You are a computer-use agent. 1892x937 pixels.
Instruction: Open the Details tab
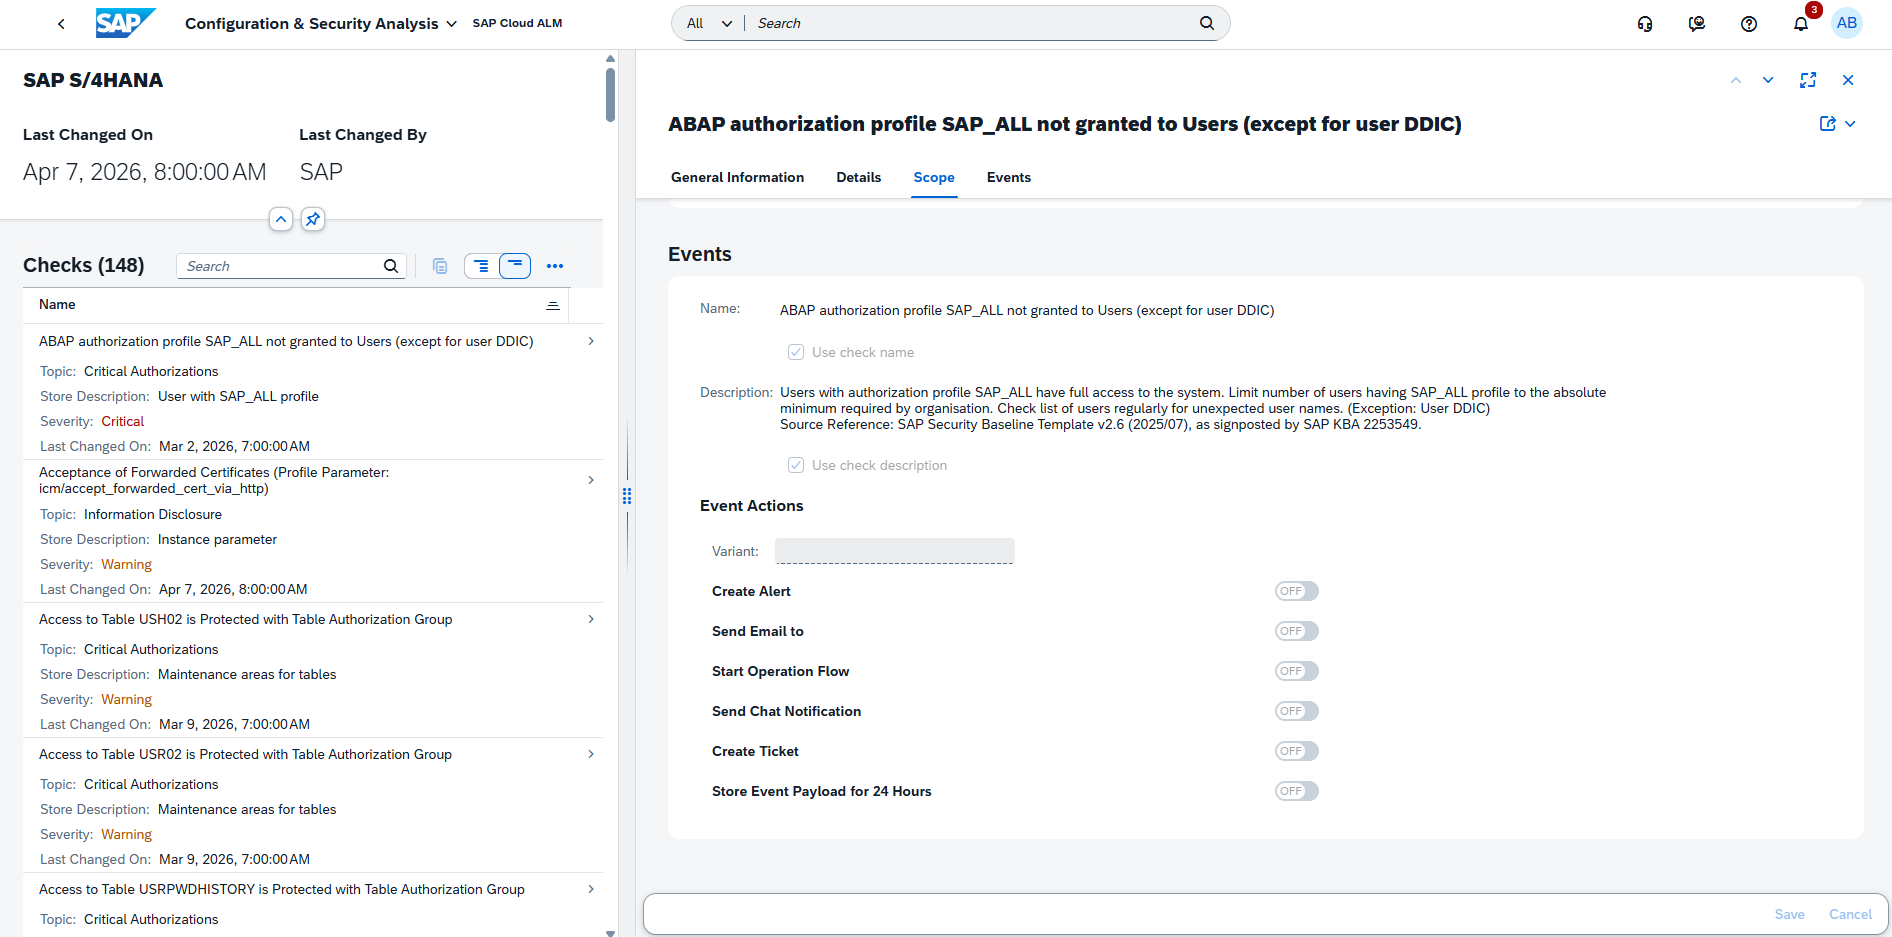click(858, 177)
